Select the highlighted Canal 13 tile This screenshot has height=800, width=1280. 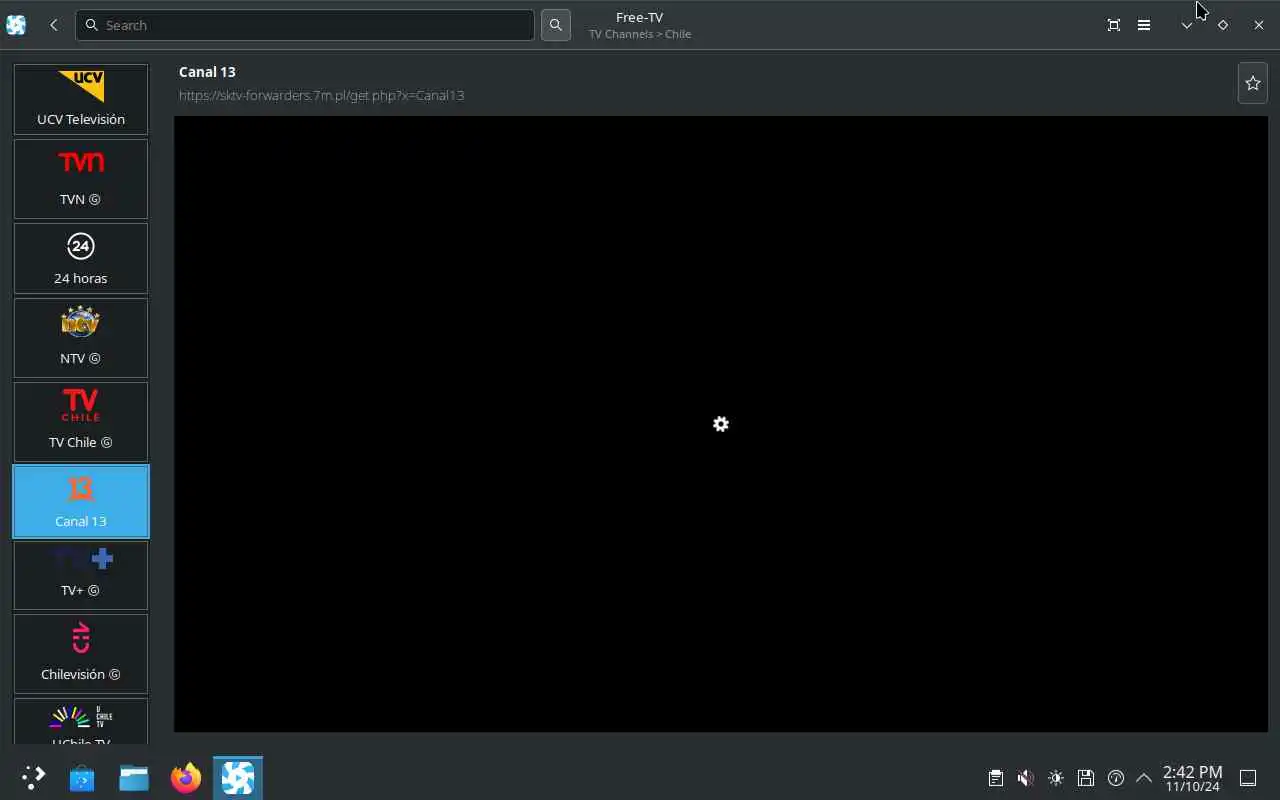[x=81, y=501]
